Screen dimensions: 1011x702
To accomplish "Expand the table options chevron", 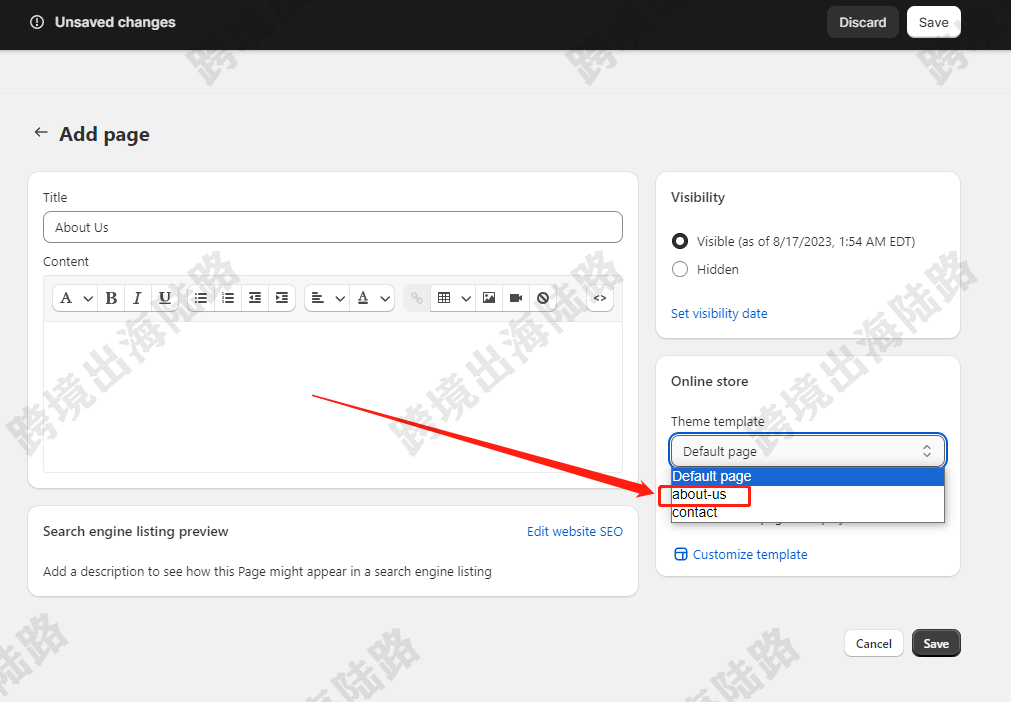I will pyautogui.click(x=466, y=298).
